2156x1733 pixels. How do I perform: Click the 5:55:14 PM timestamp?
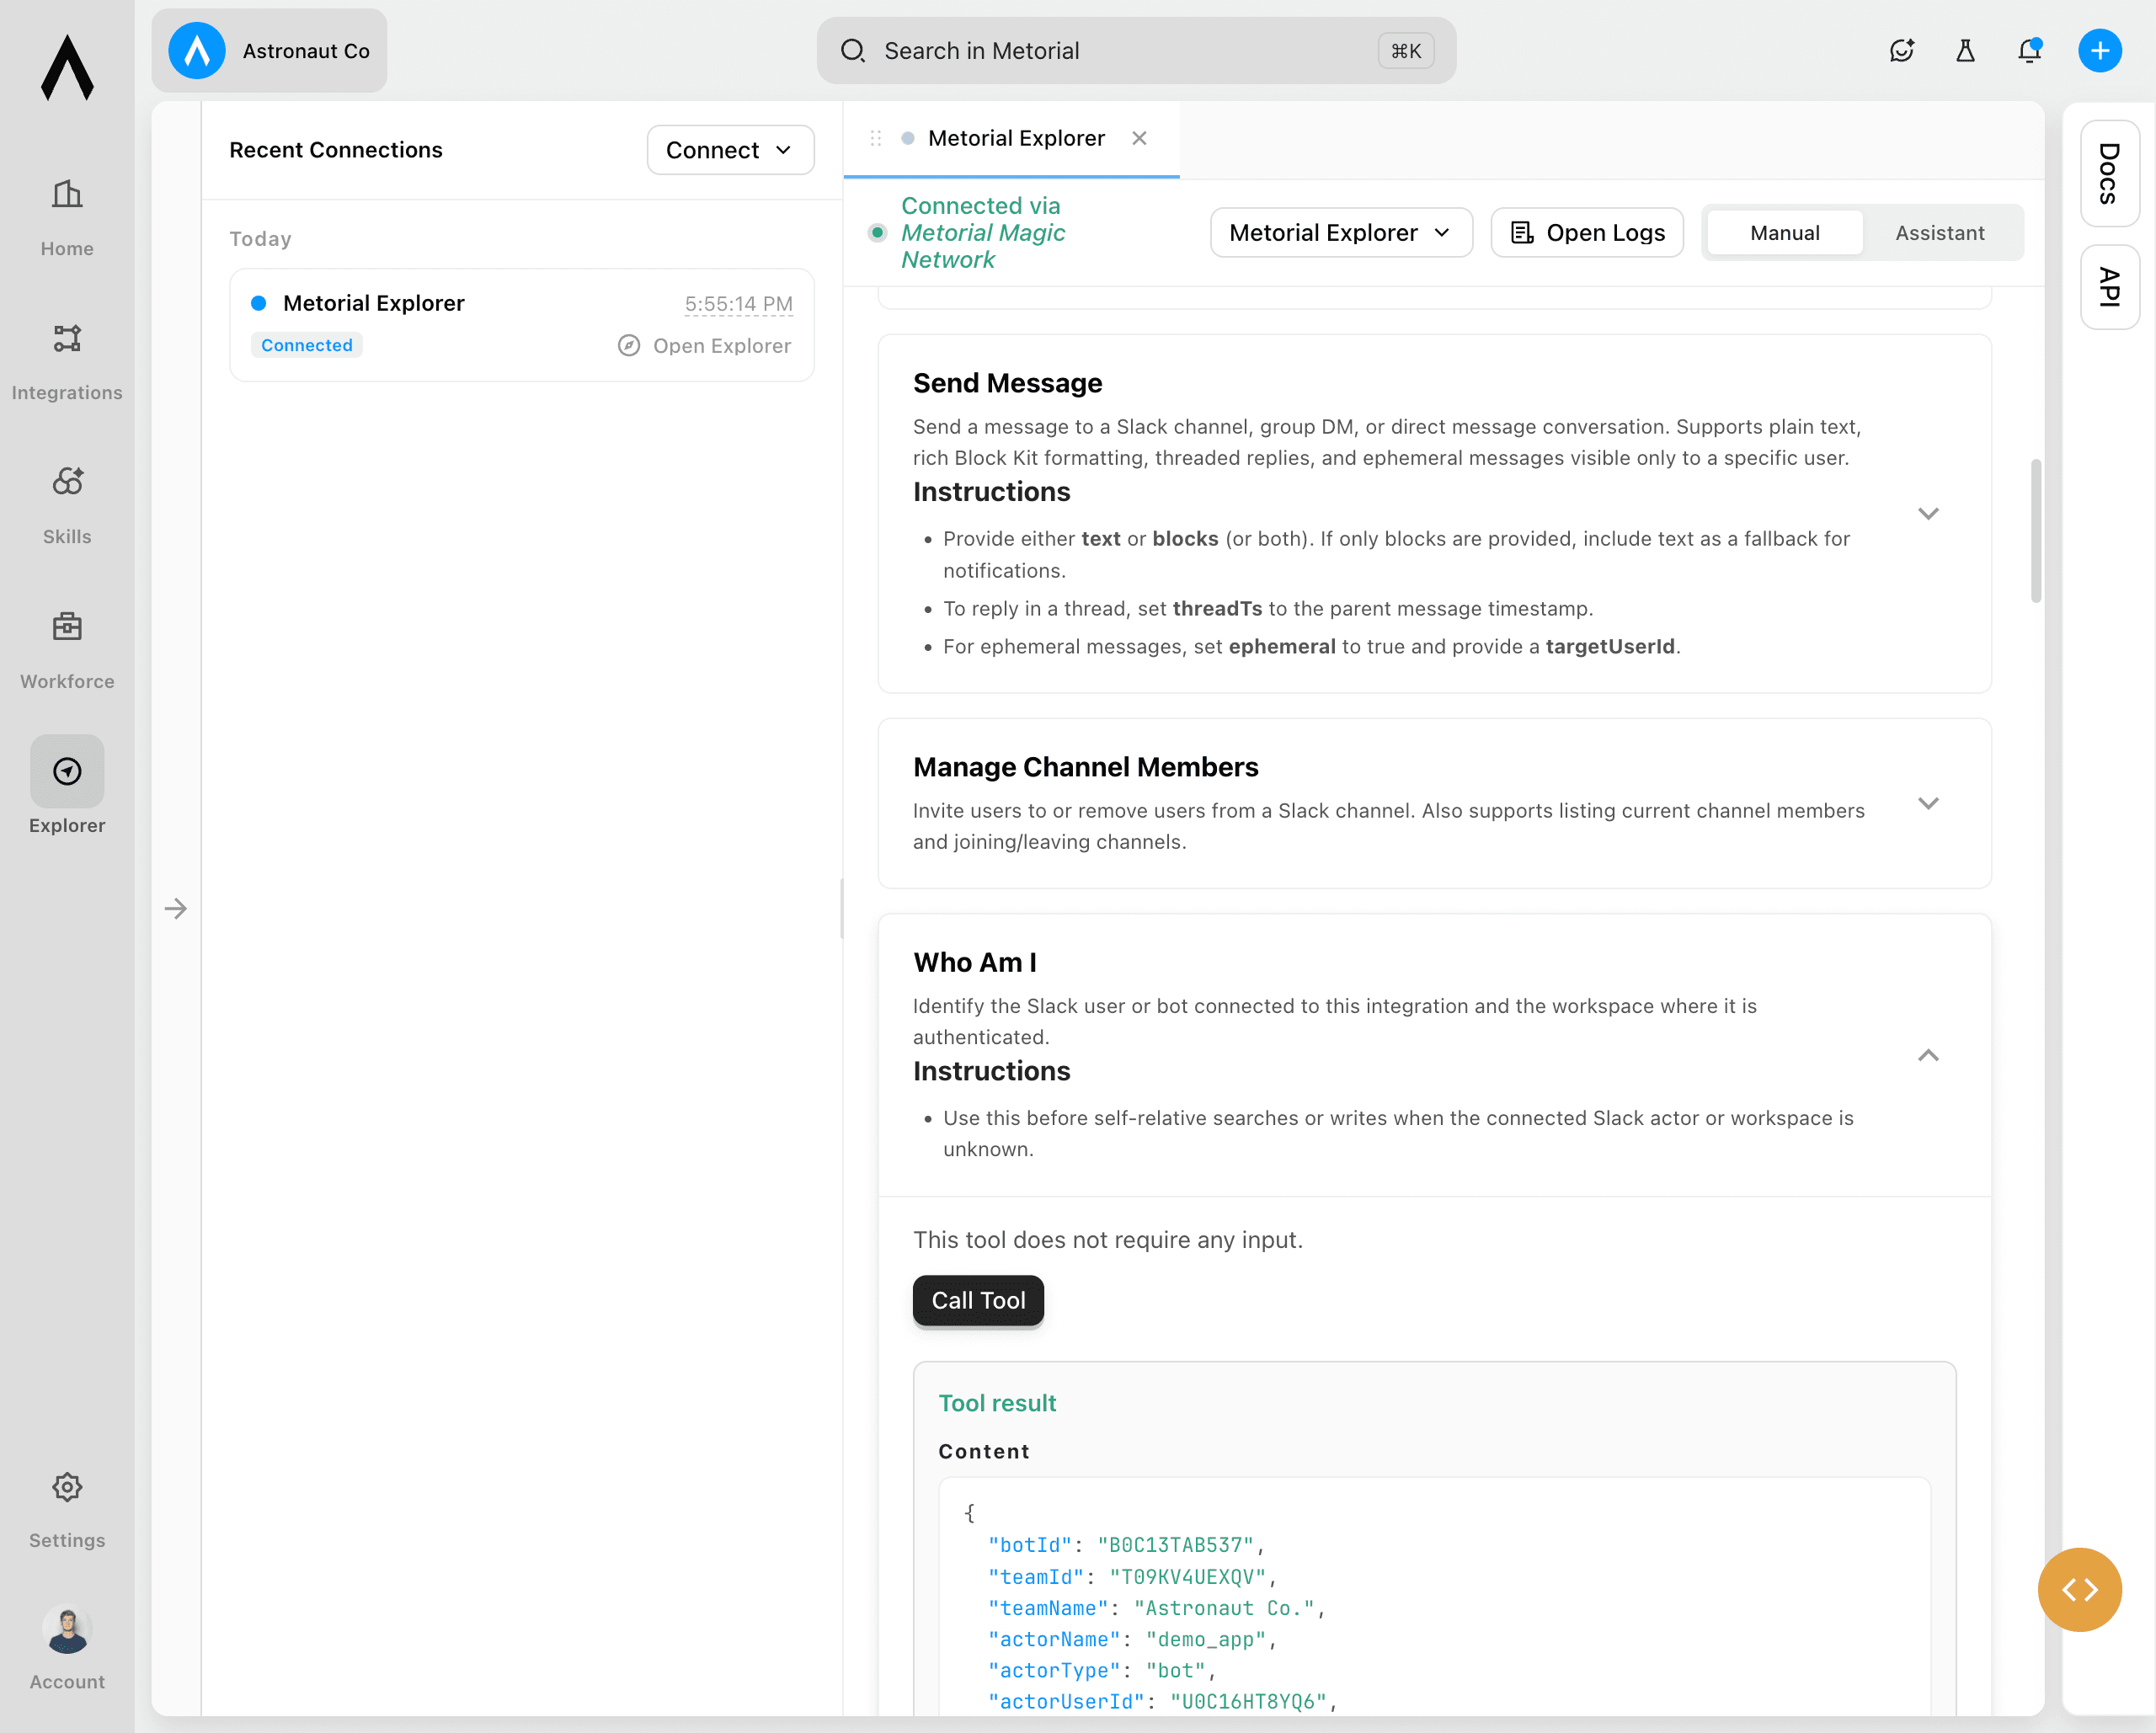pos(738,304)
